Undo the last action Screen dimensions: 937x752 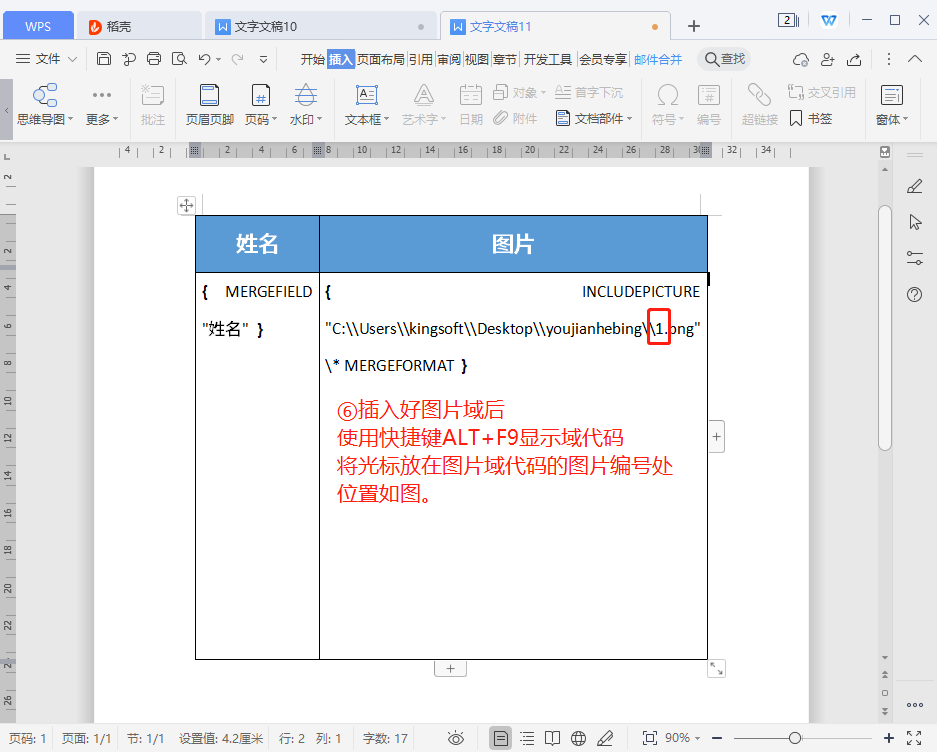pos(204,59)
